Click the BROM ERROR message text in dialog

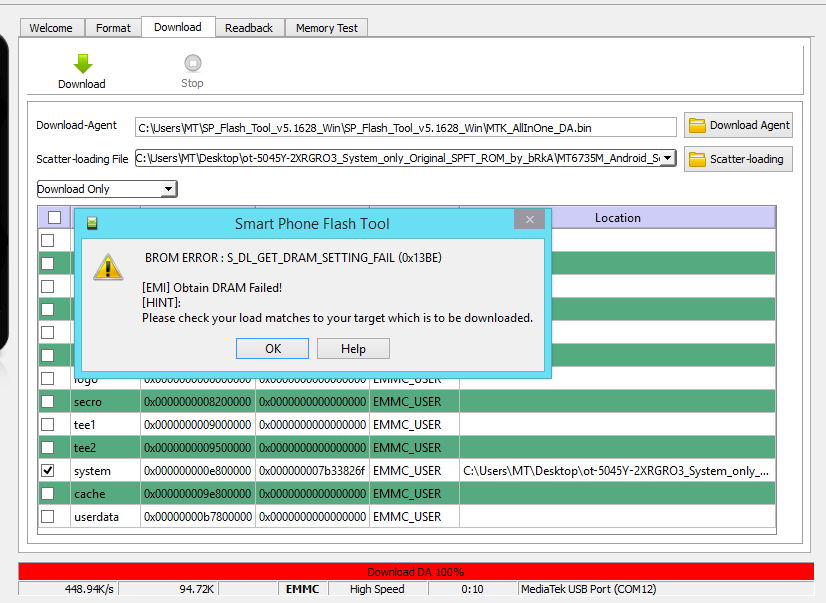pyautogui.click(x=293, y=258)
